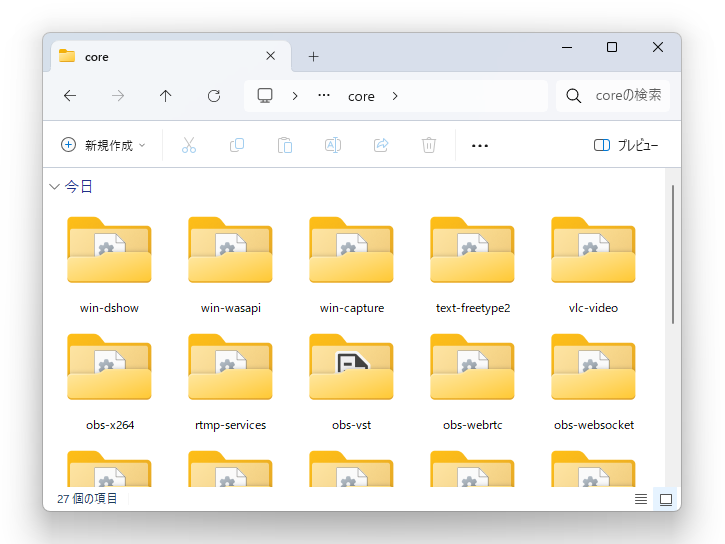
Task: Click the obs-websocket name label
Action: 594,425
